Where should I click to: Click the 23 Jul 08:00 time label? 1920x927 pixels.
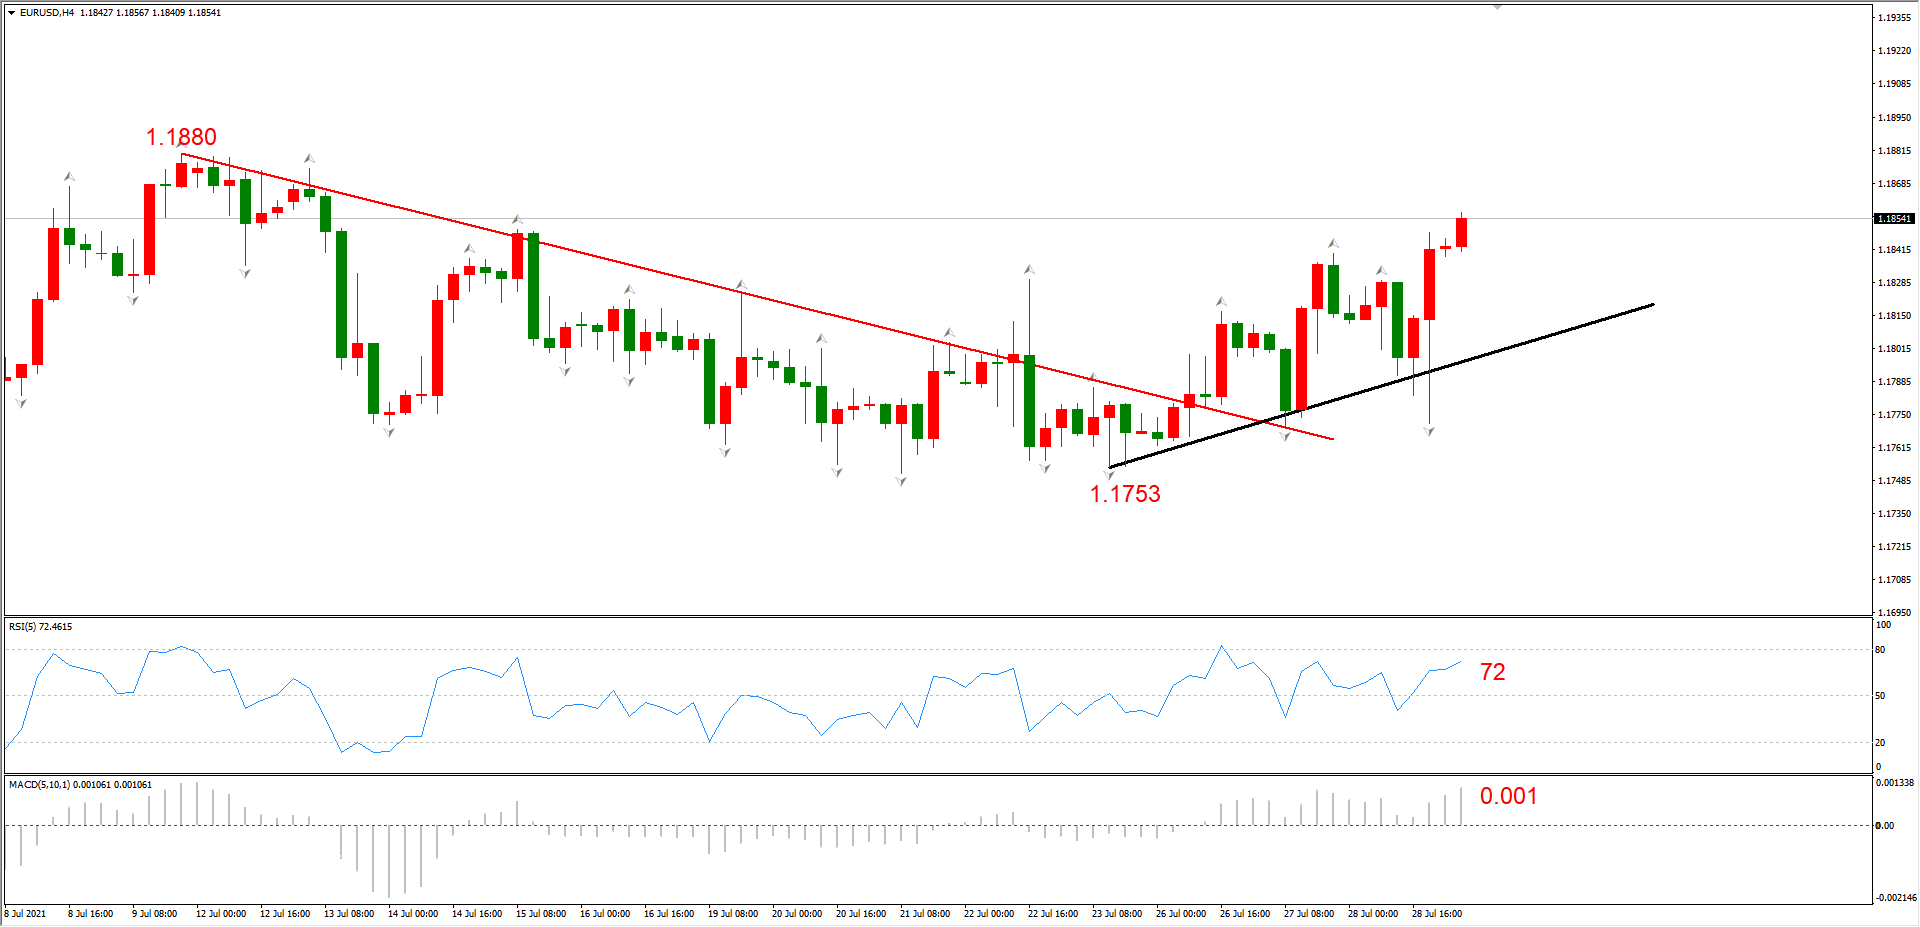(1117, 914)
